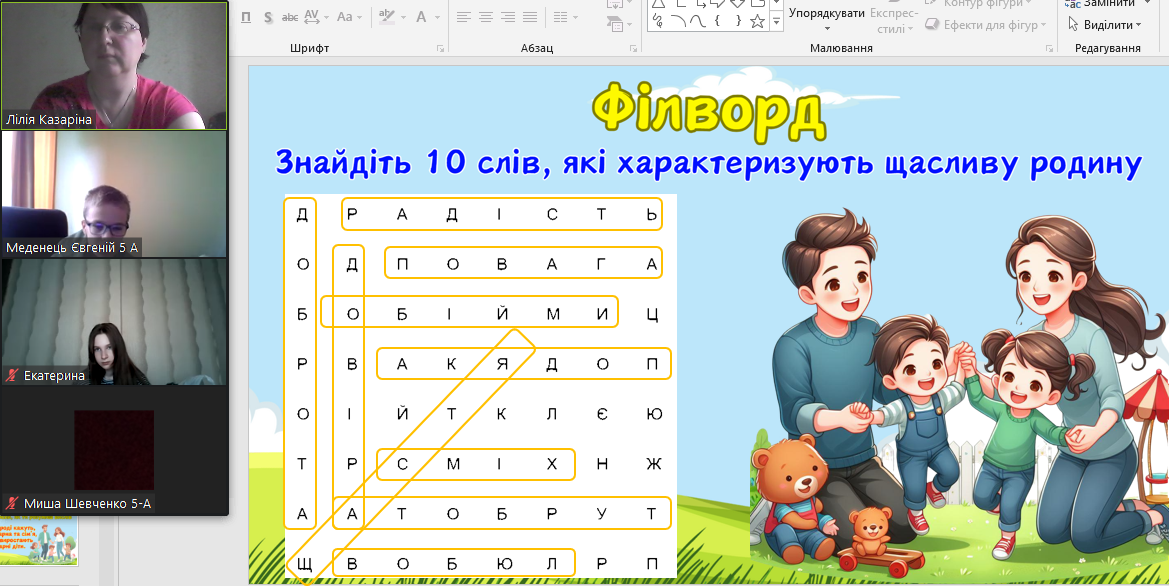1169x586 pixels.
Task: Center the paragraph text
Action: pyautogui.click(x=485, y=17)
